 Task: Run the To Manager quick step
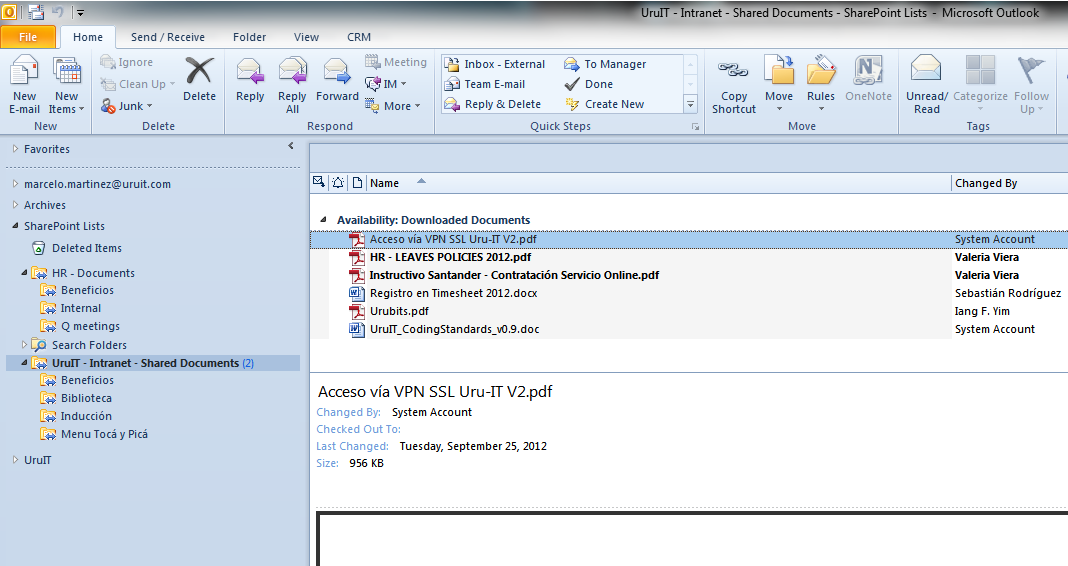pos(605,64)
